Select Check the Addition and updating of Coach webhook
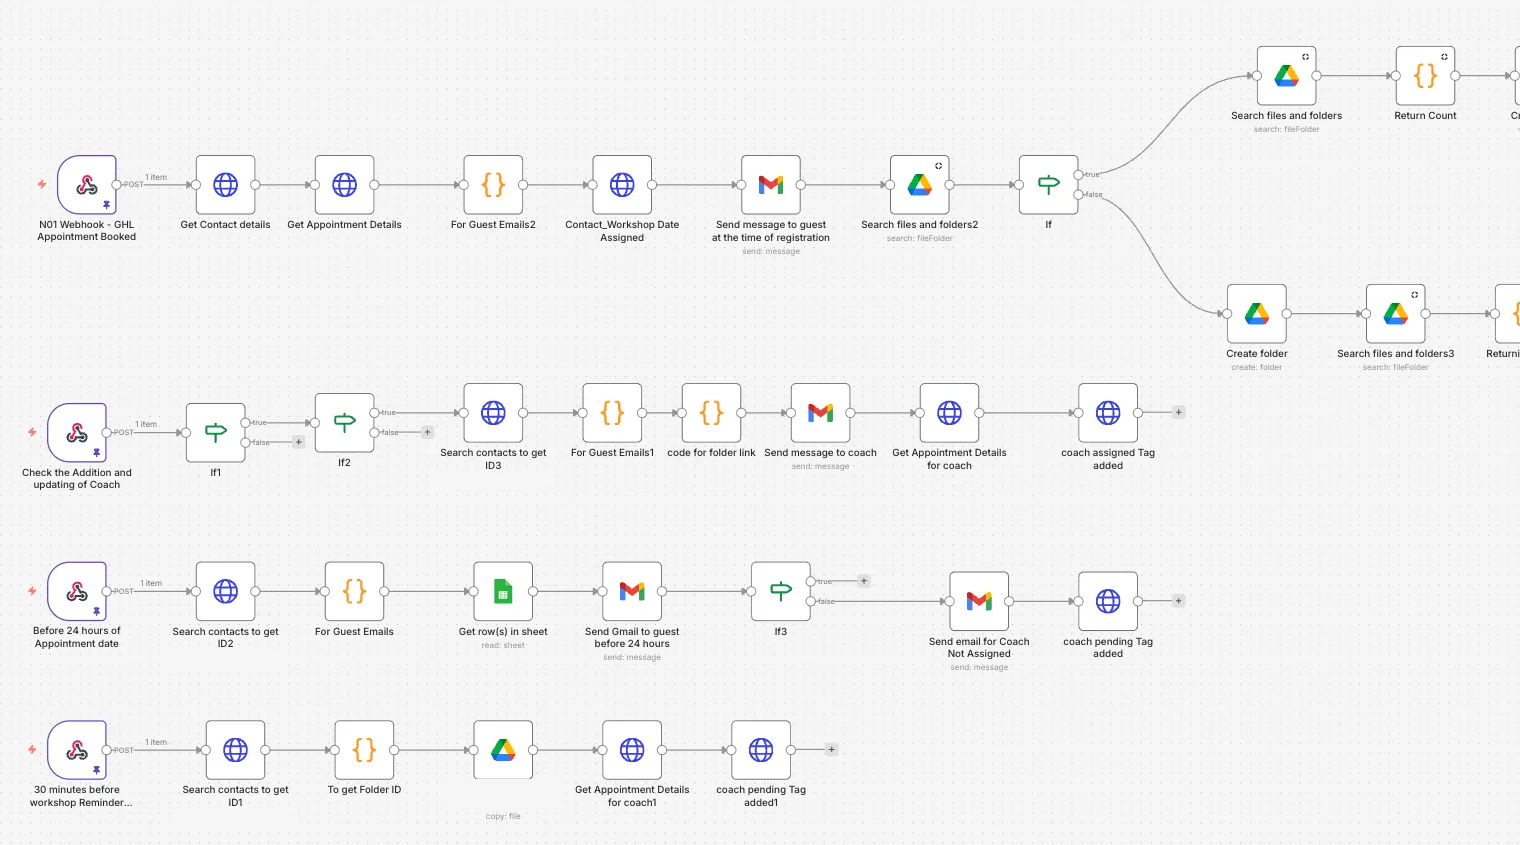 77,432
